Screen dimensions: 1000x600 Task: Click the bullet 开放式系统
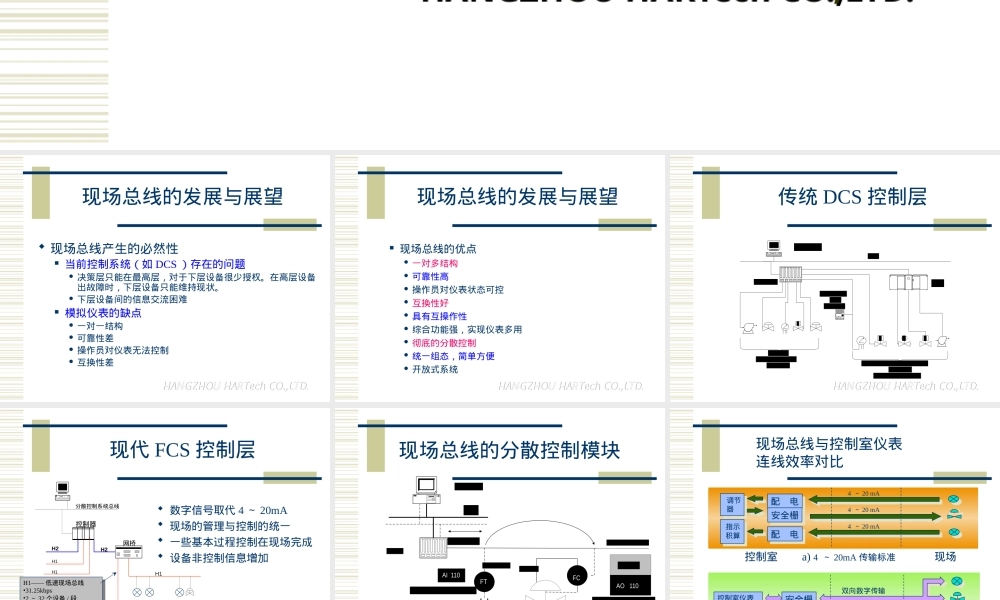pyautogui.click(x=434, y=369)
